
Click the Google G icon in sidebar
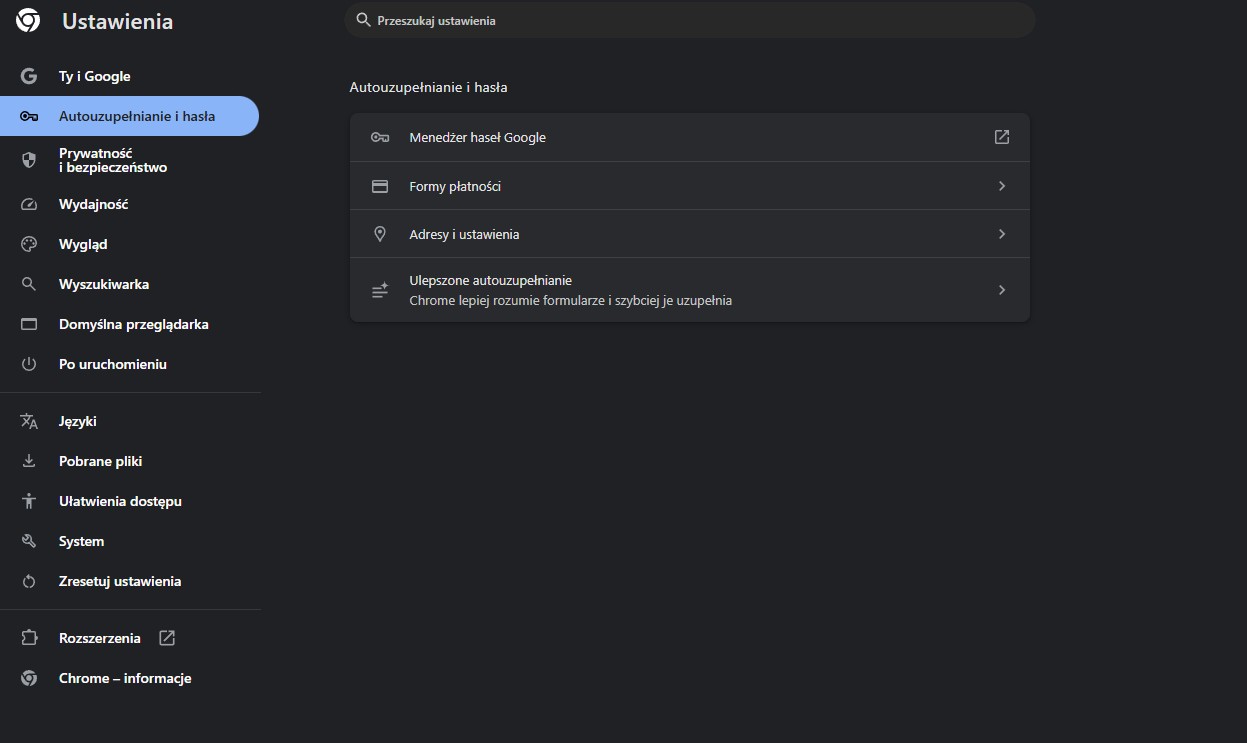[29, 76]
